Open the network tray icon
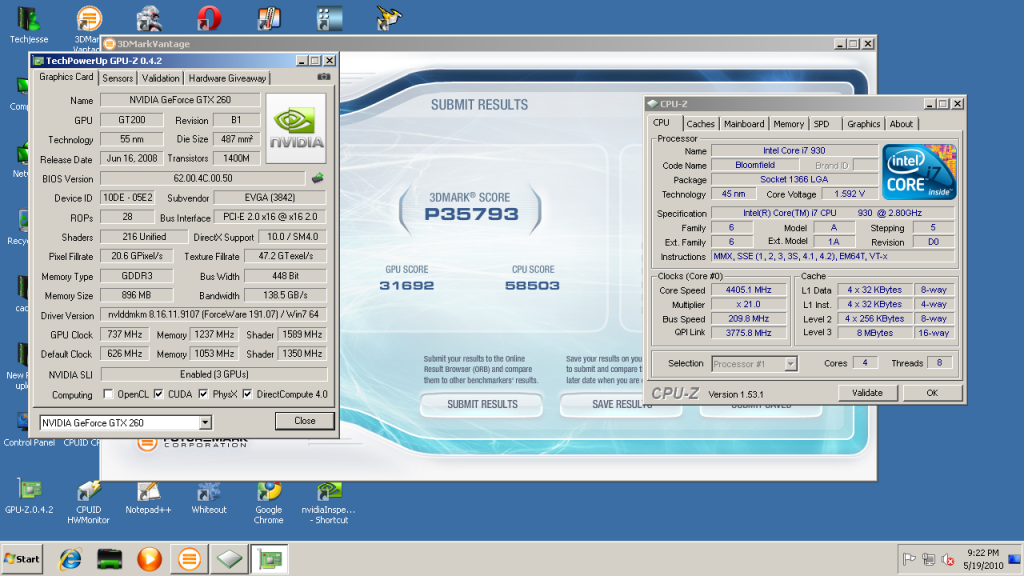1024x576 pixels. tap(928, 559)
